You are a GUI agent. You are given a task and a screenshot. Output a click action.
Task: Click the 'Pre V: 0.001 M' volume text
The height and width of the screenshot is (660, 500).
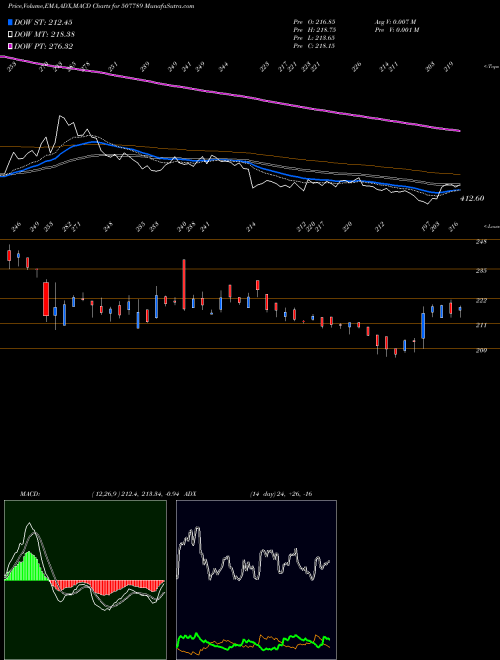(x=396, y=30)
